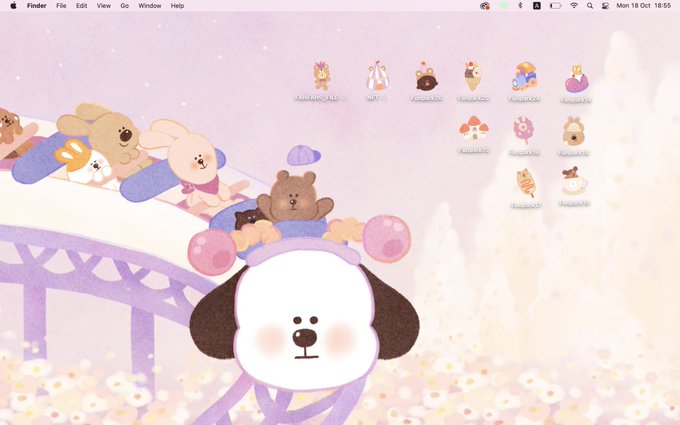The height and width of the screenshot is (425, 680).
Task: Click the battery status icon
Action: [x=556, y=6]
